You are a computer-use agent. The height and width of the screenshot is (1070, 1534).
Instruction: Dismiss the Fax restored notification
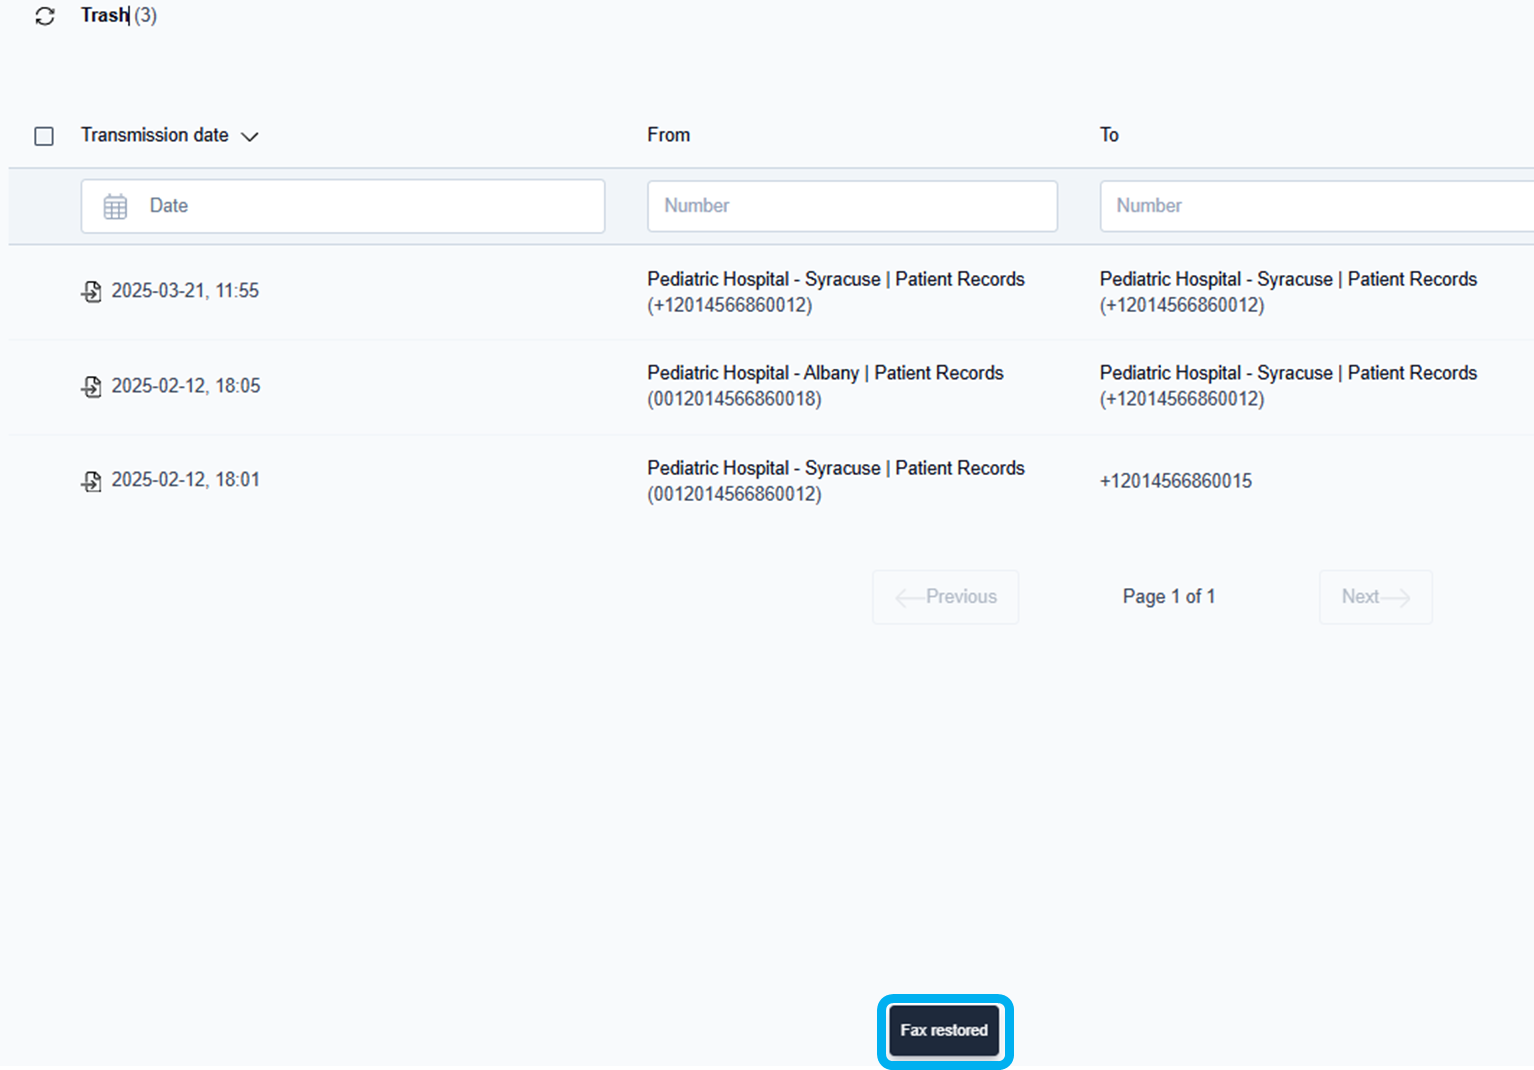(x=944, y=1031)
